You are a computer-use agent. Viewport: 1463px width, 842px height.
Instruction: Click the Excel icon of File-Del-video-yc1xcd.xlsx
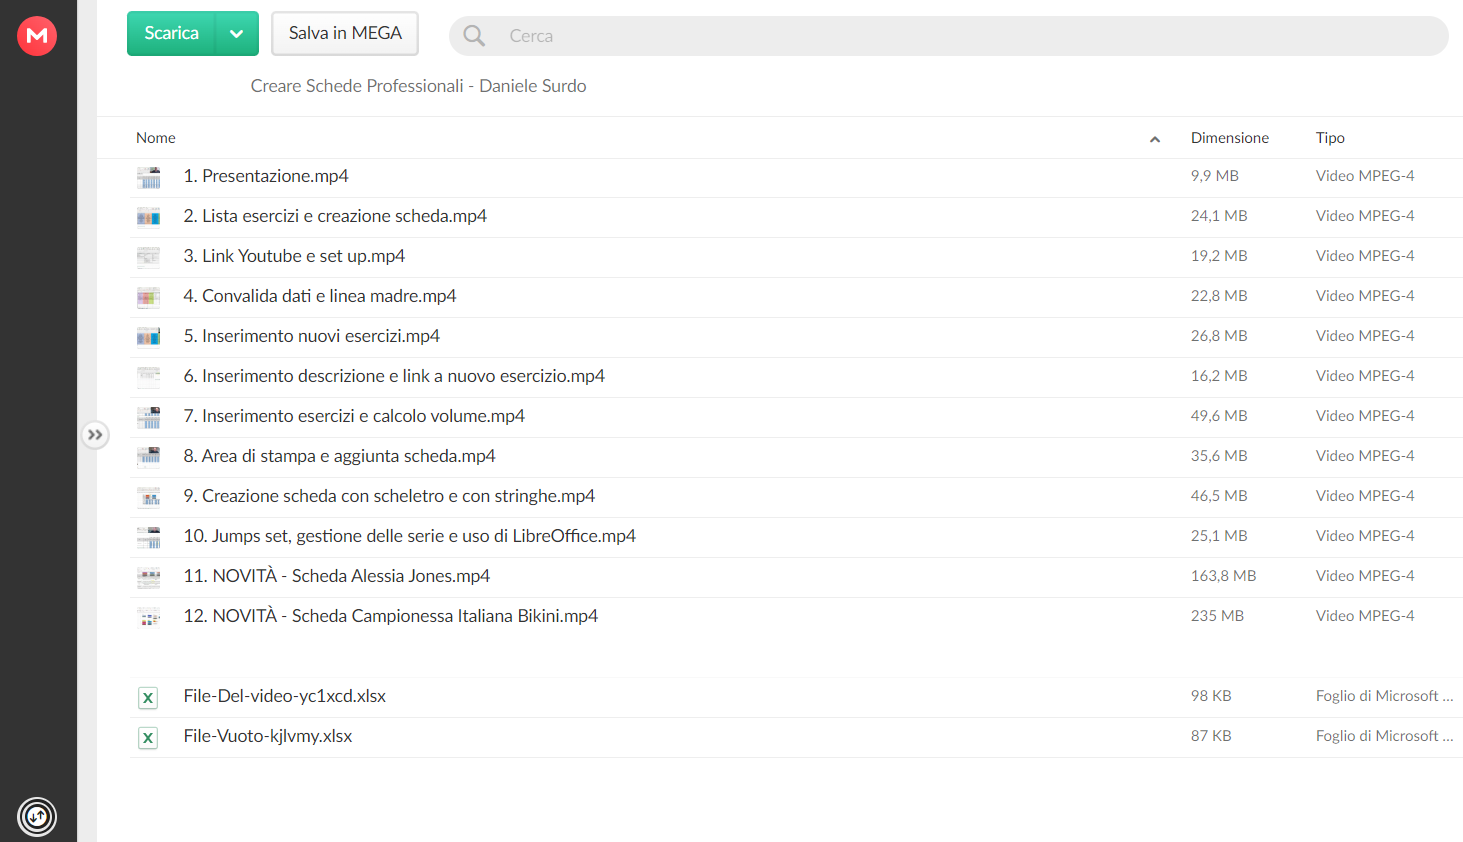tap(148, 697)
